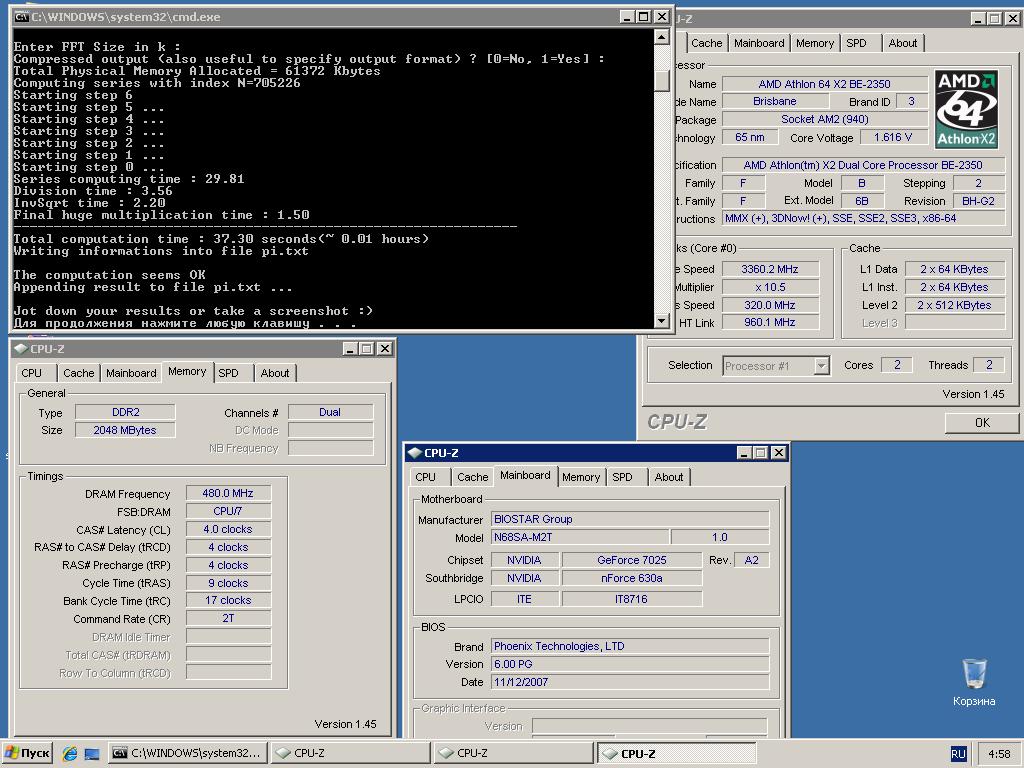Open Mainboard tab in processor CPU-Z window
1024x768 pixels.
click(759, 43)
